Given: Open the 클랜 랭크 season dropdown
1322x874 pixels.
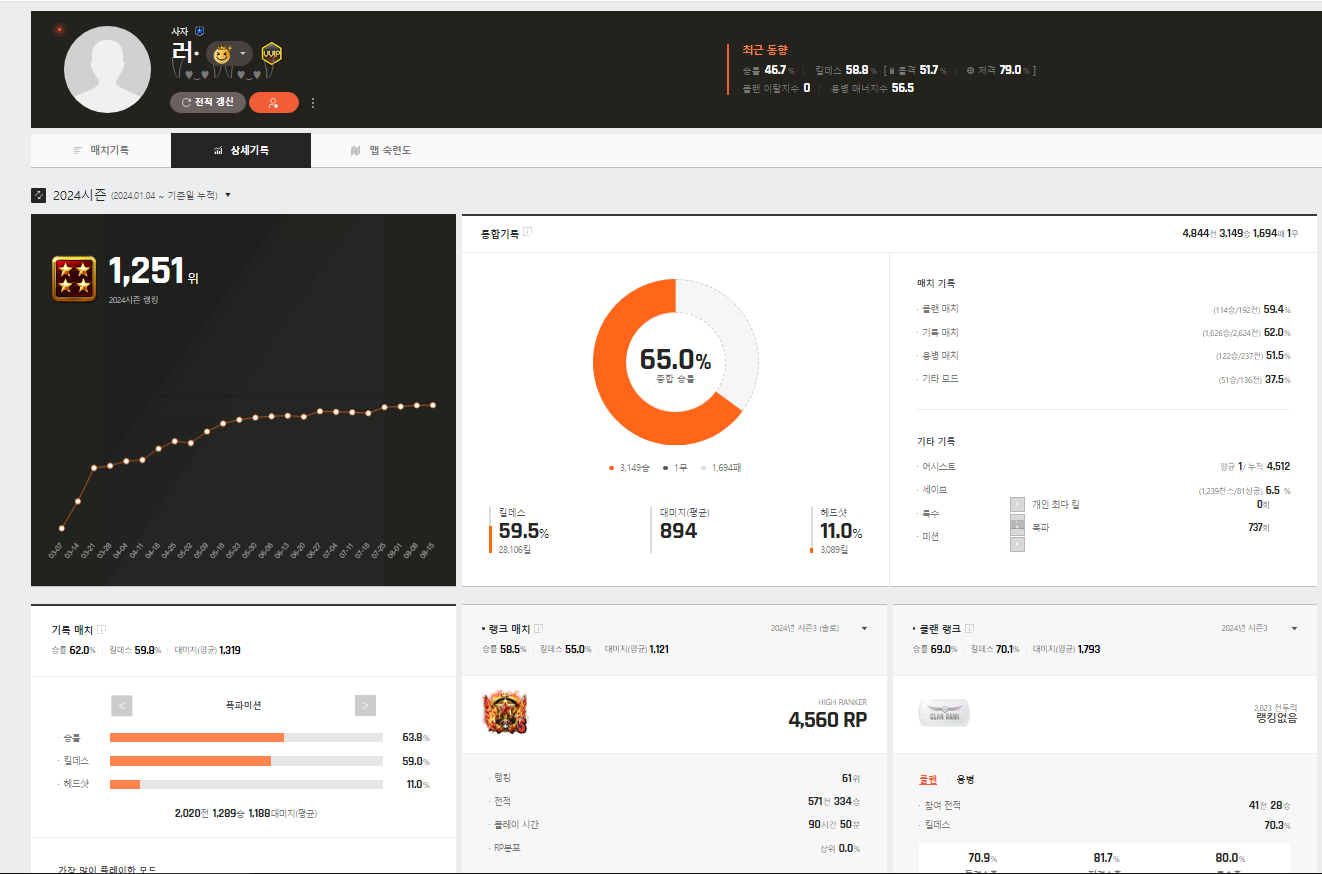Looking at the screenshot, I should click(1294, 628).
